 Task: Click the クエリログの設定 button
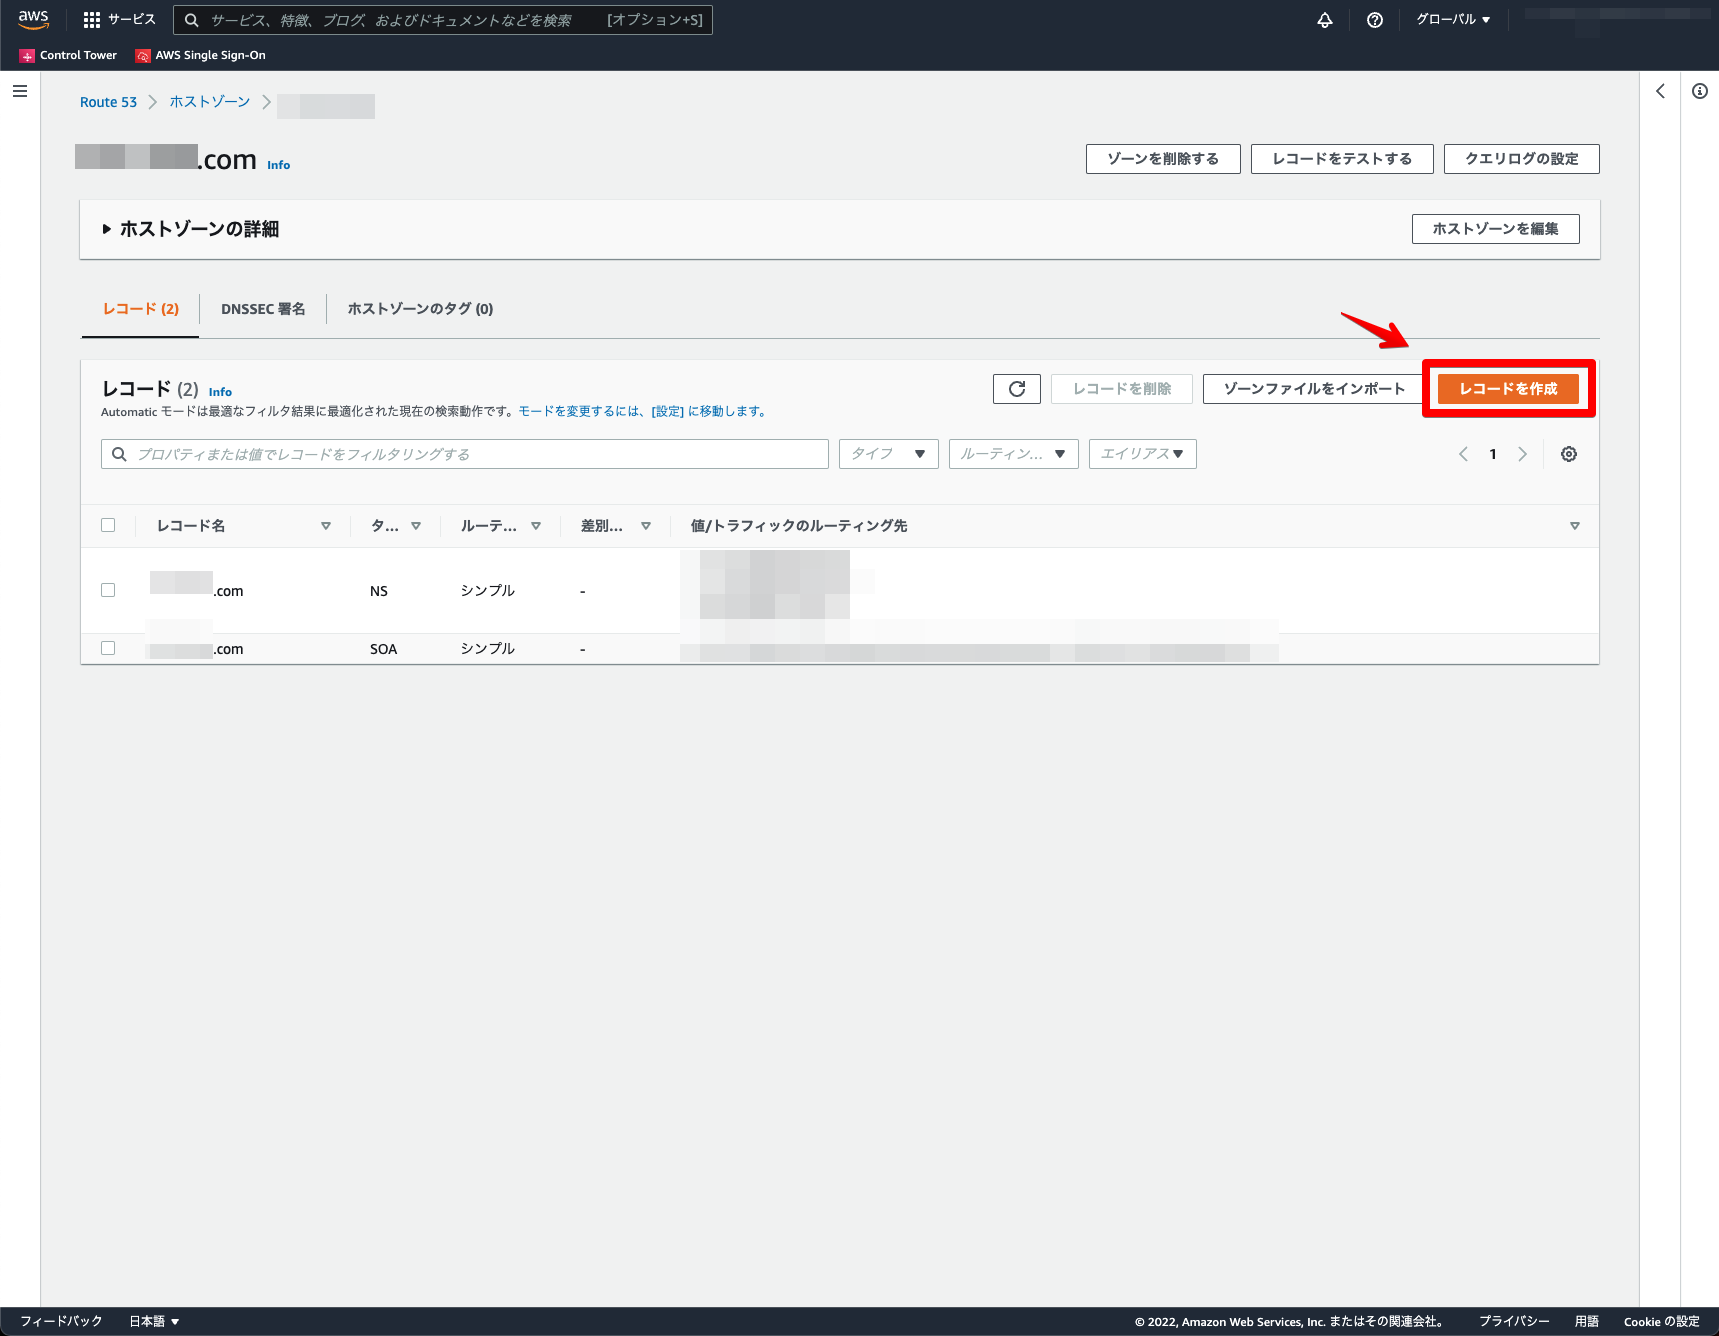coord(1522,159)
